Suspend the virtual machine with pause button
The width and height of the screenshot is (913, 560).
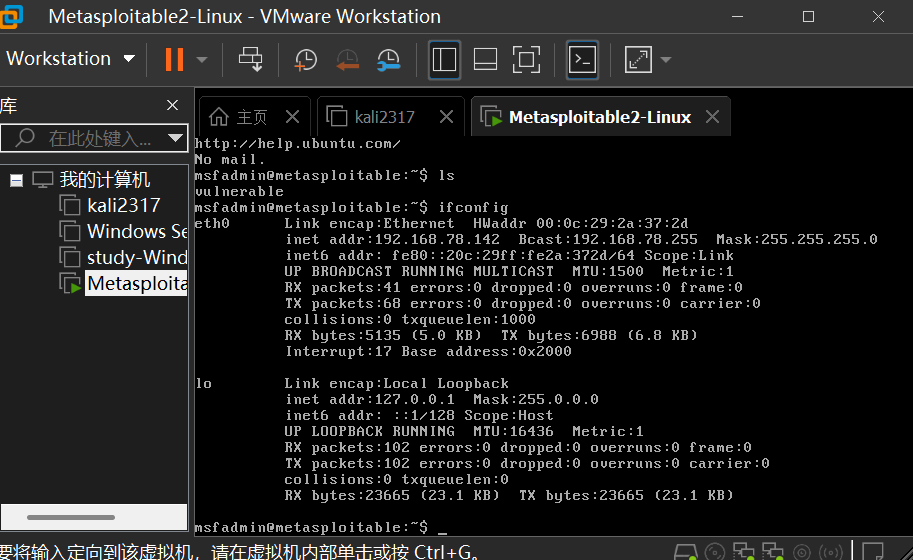(174, 59)
